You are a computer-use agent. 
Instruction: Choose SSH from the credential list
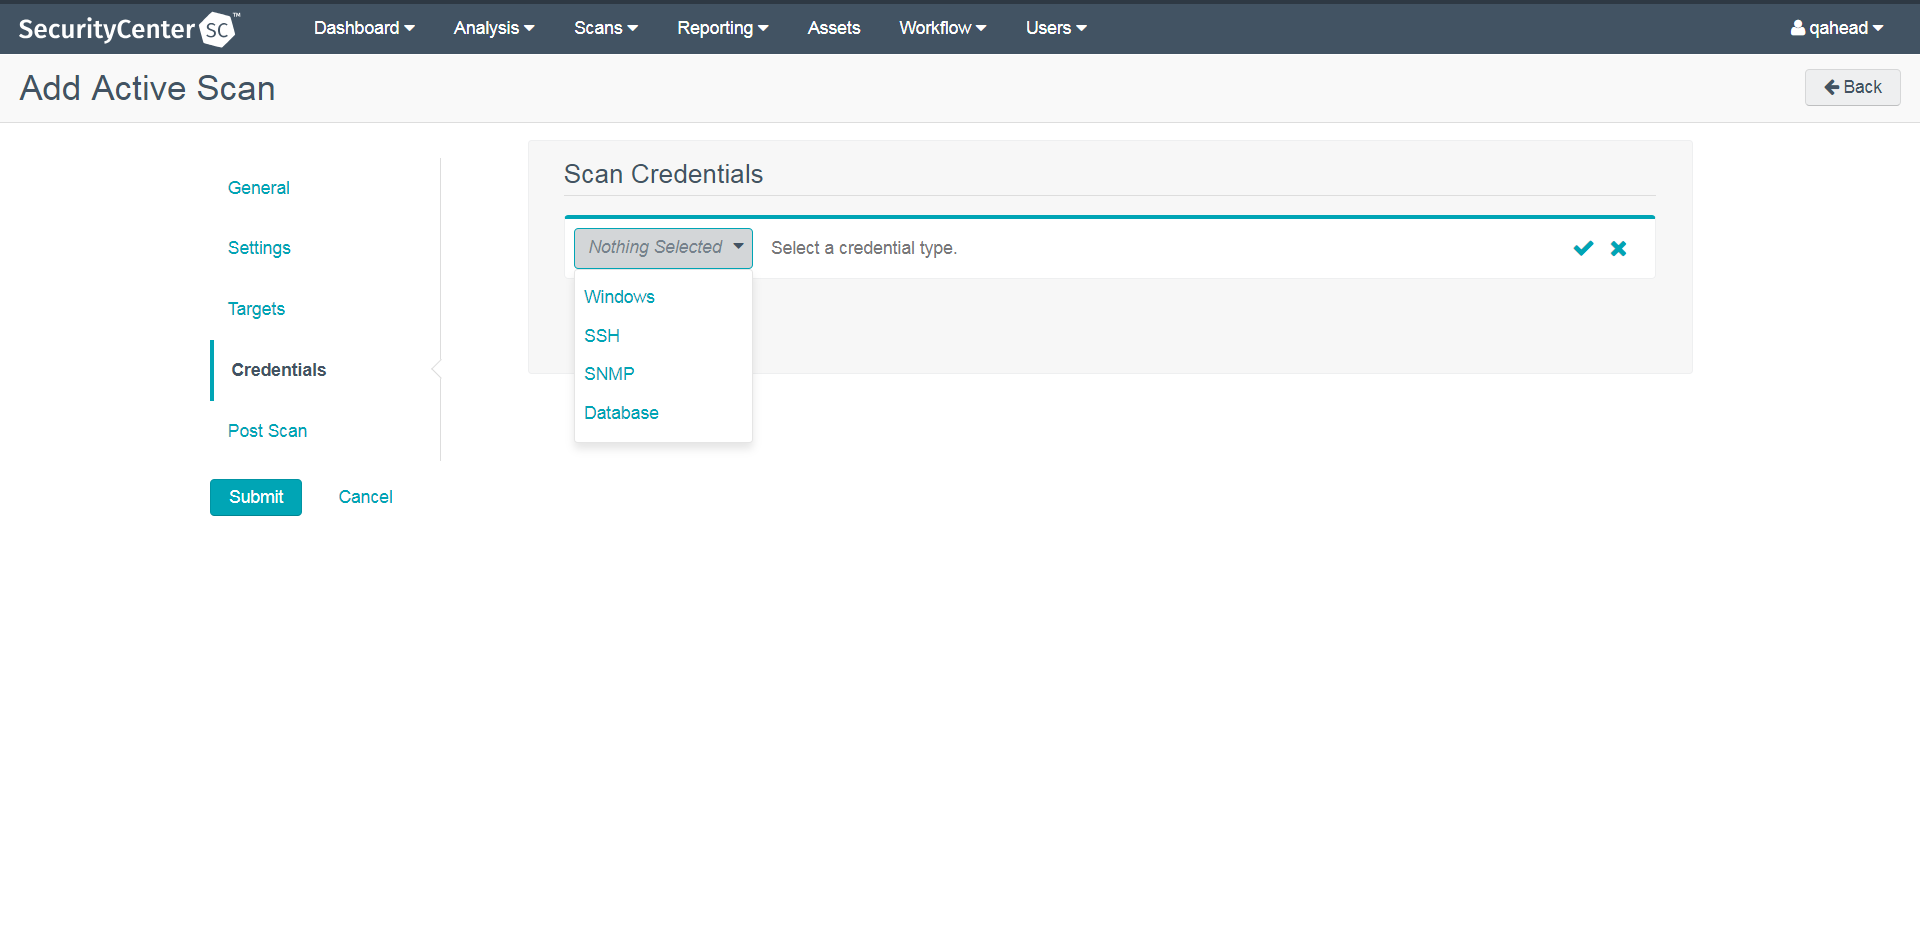point(602,336)
